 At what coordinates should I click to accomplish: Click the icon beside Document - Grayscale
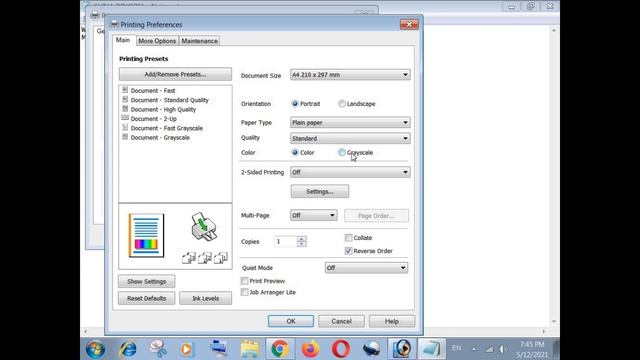(125, 137)
